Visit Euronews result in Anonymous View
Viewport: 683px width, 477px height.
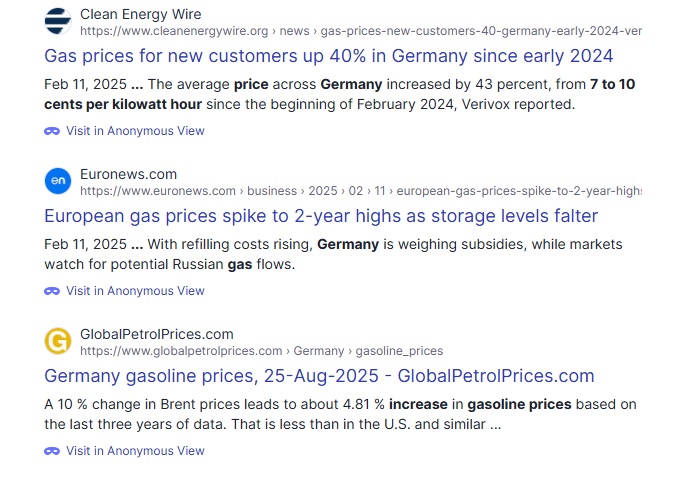point(135,291)
